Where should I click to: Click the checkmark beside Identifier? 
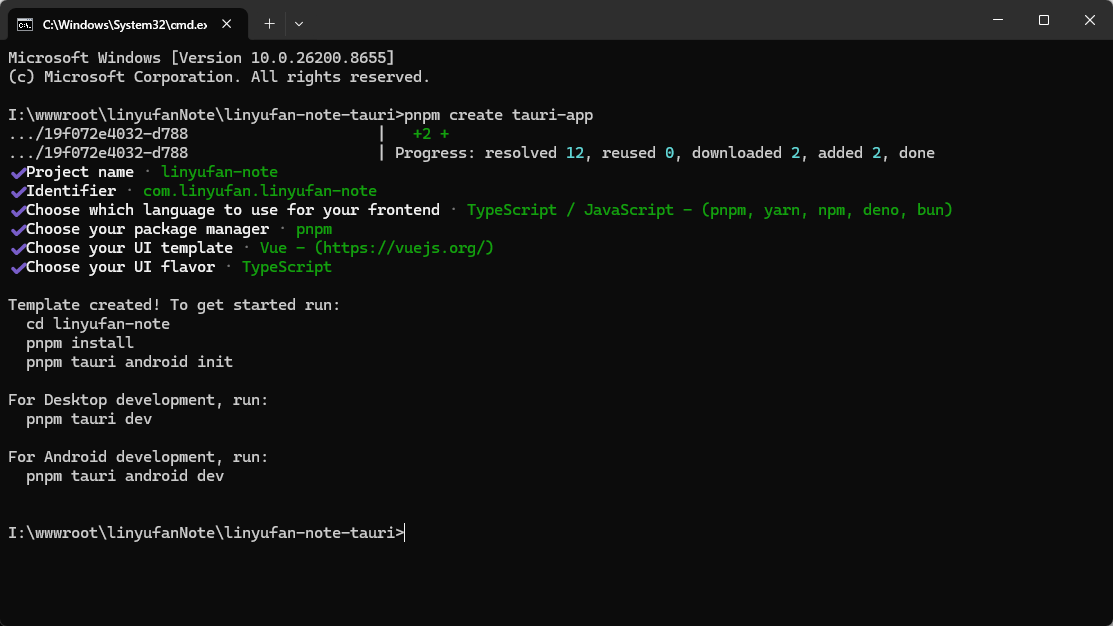(x=18, y=192)
